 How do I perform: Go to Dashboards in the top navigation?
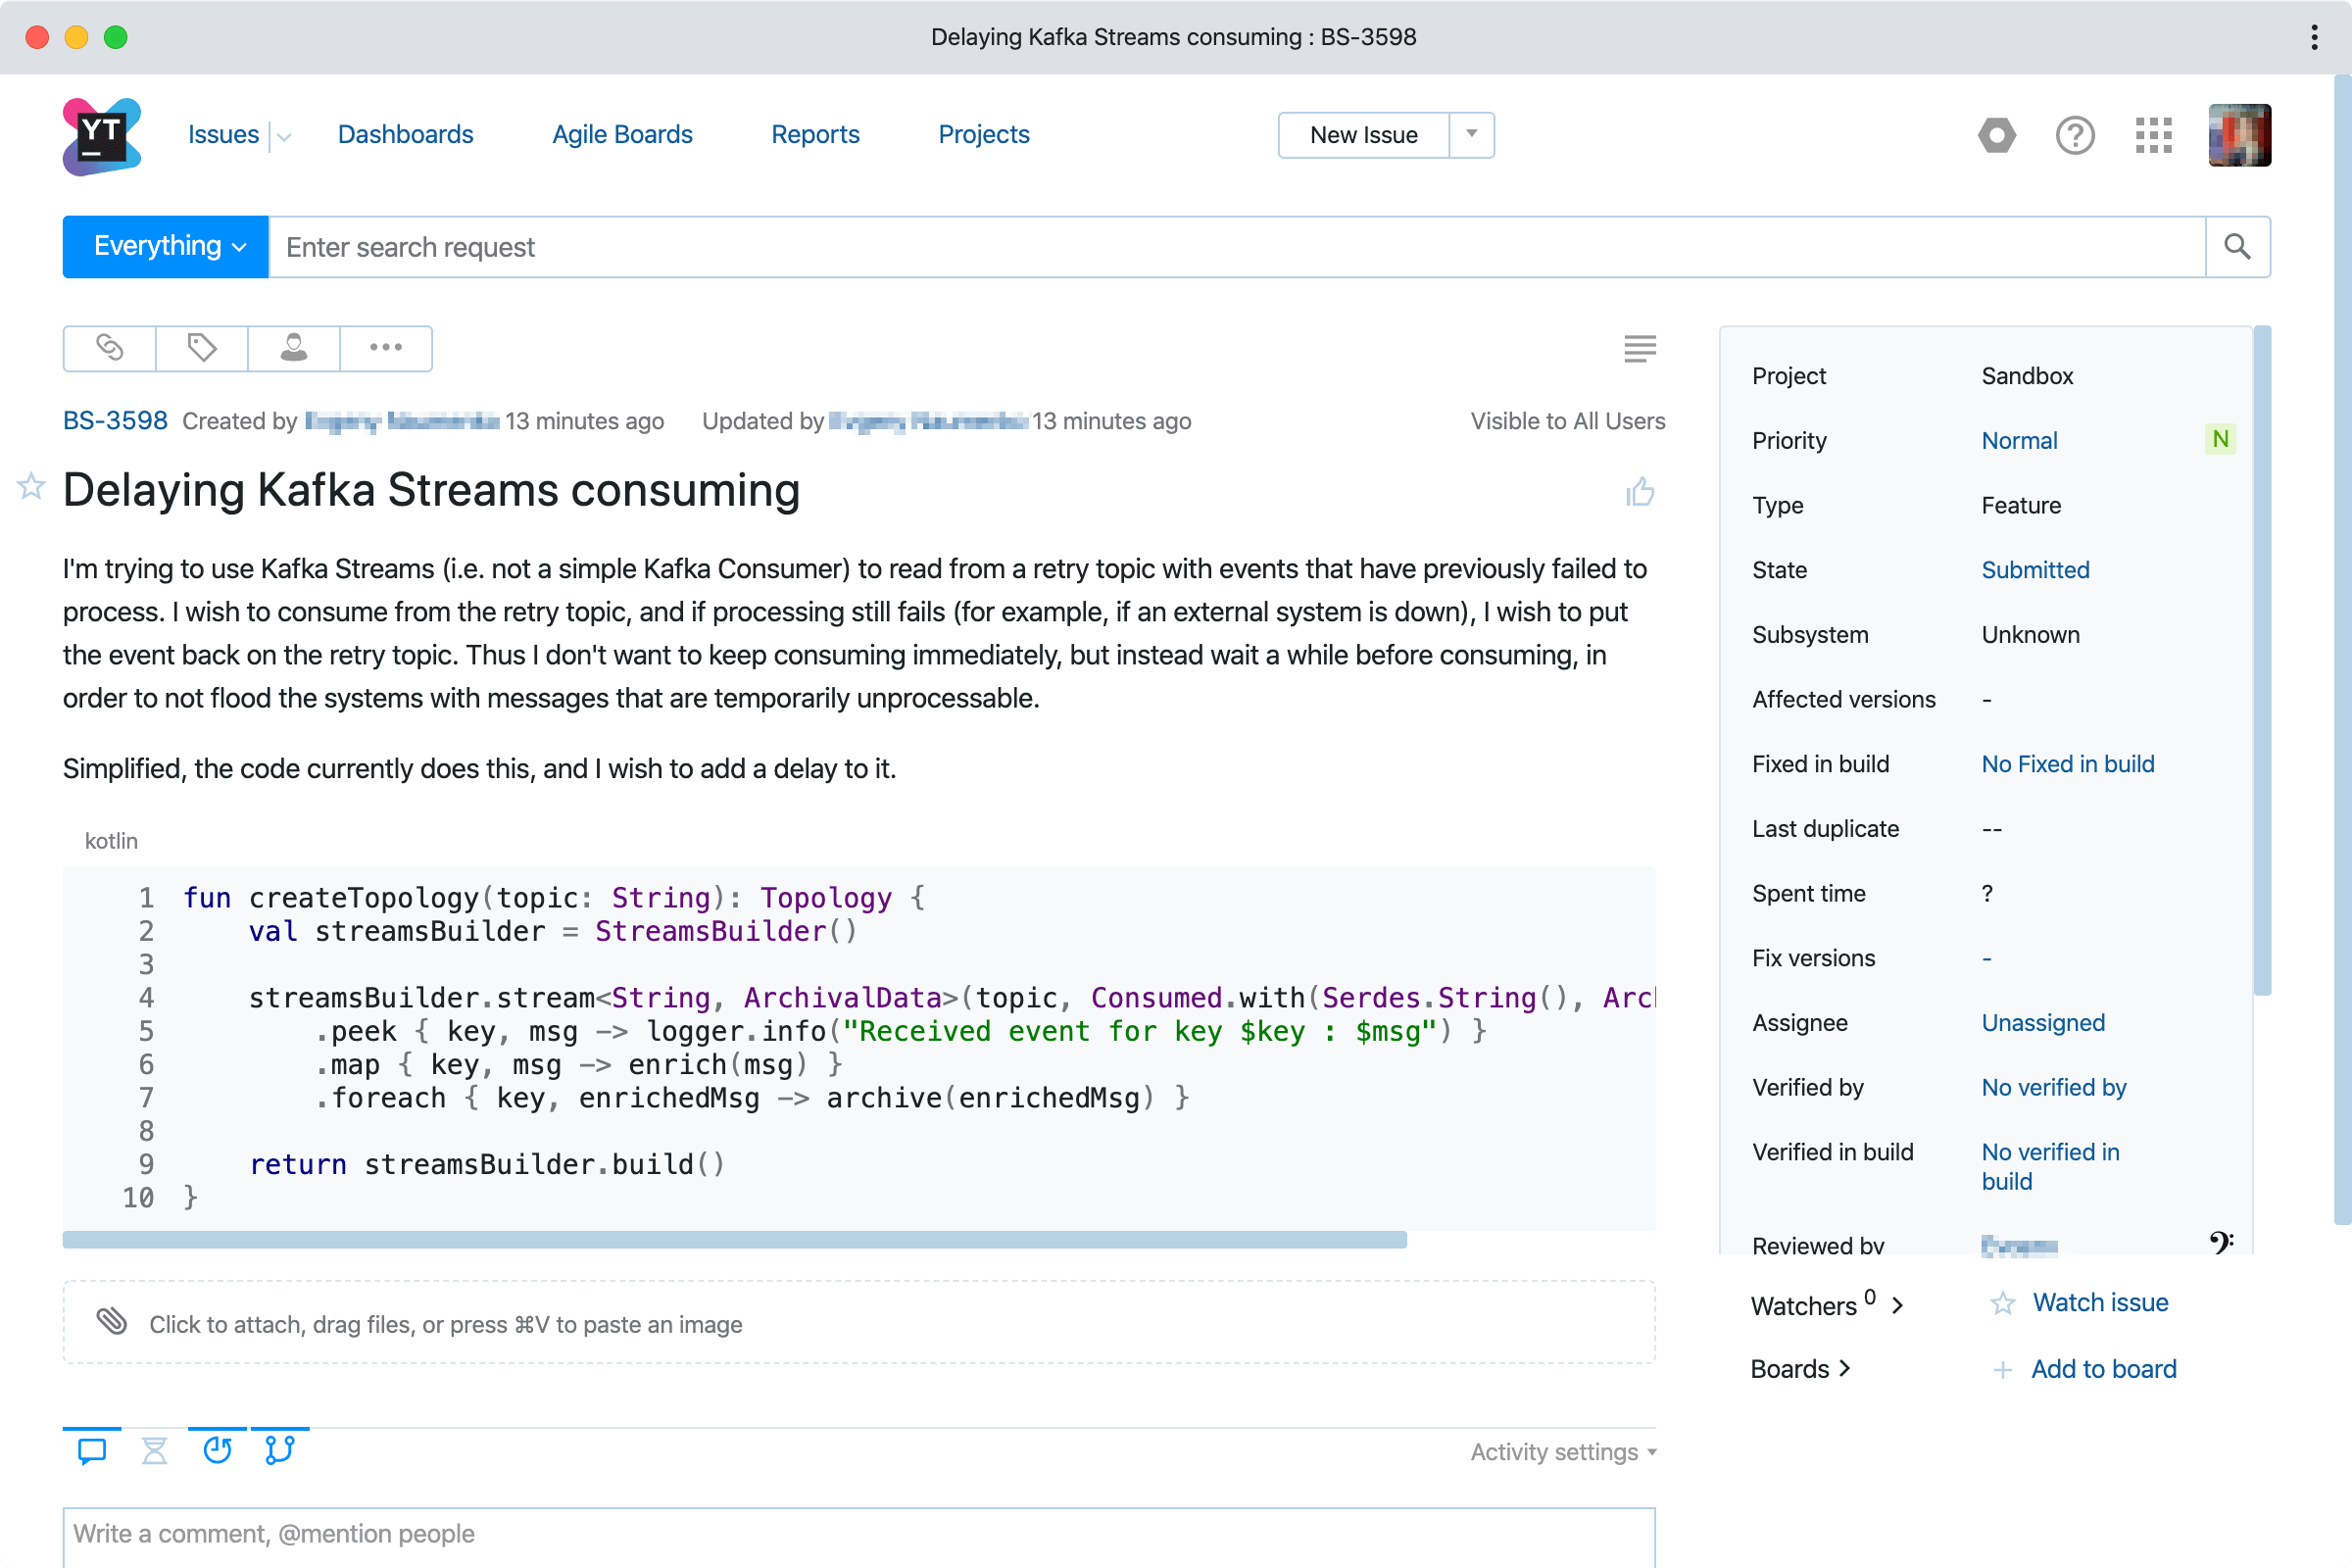(405, 135)
